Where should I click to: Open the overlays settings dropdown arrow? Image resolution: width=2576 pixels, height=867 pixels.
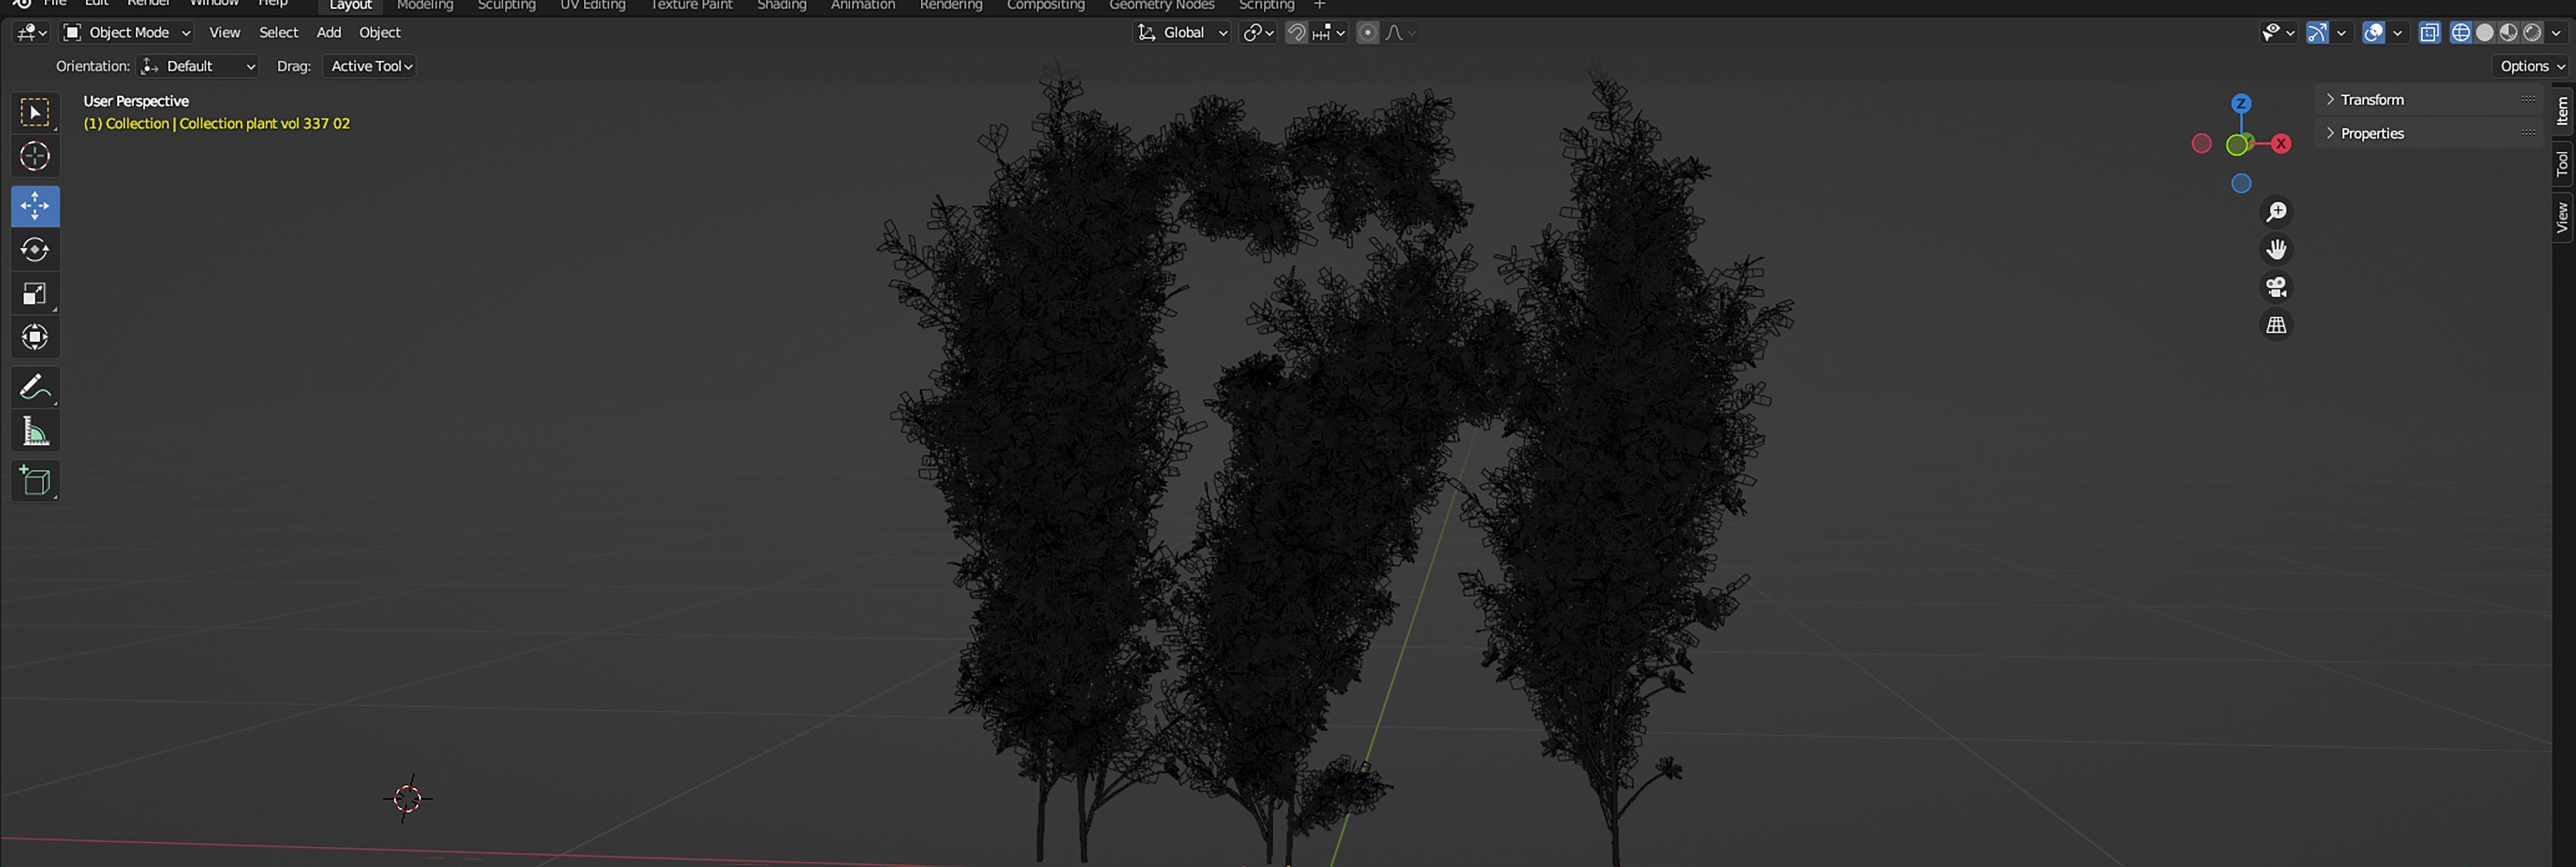(2397, 33)
